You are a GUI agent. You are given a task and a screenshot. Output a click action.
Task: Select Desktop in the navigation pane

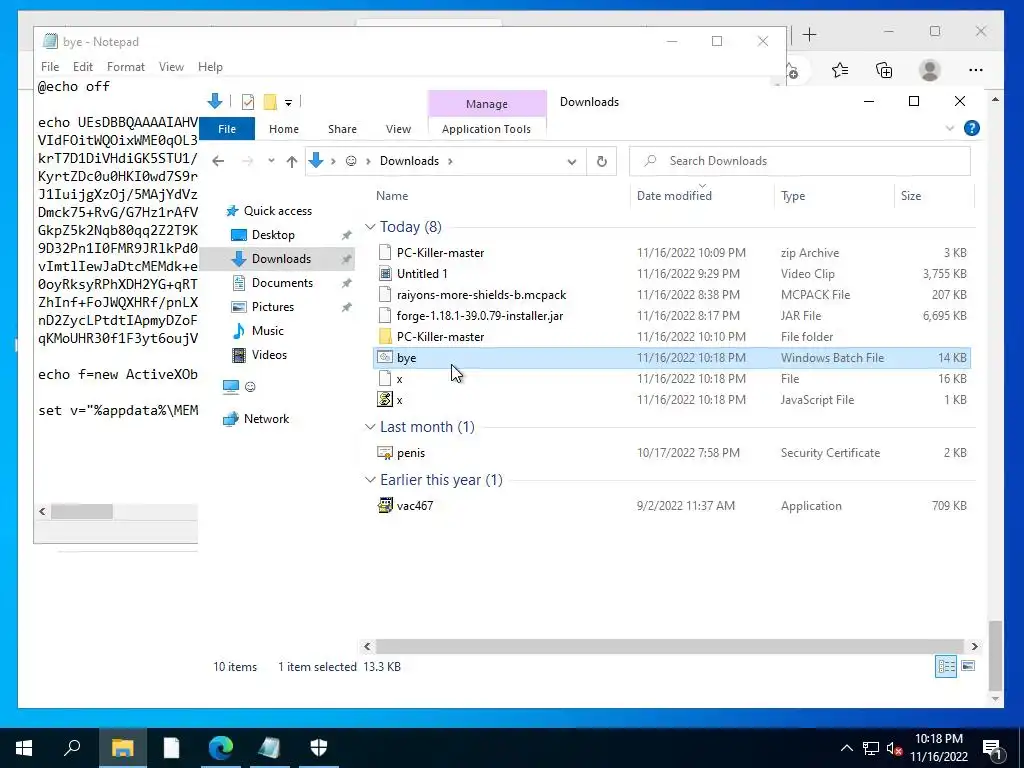273,234
